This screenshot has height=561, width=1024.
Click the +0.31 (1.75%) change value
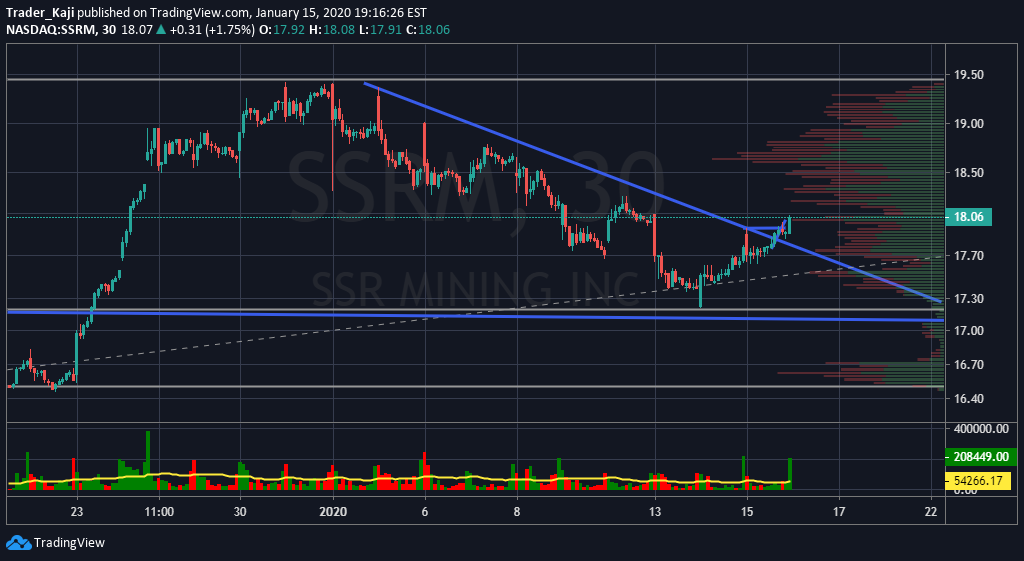[212, 30]
